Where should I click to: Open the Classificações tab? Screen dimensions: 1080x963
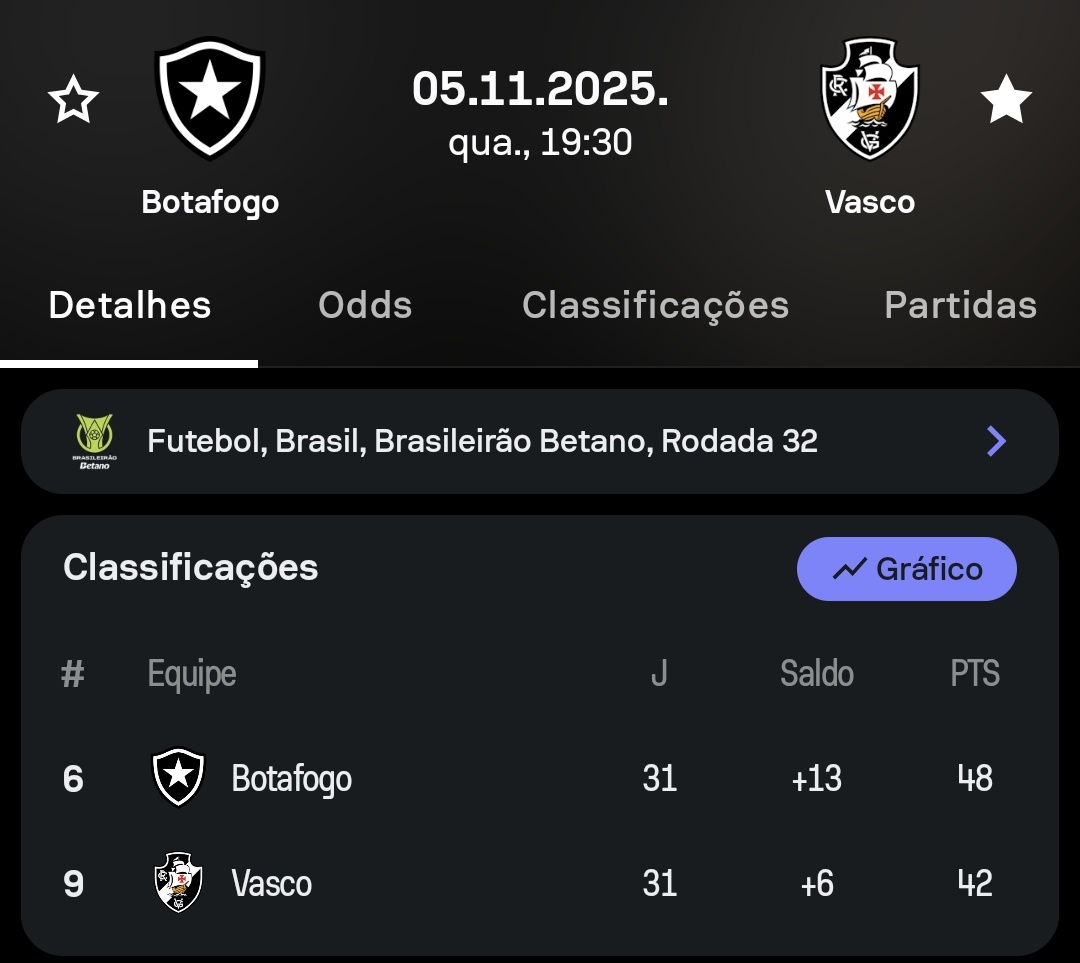pos(655,305)
